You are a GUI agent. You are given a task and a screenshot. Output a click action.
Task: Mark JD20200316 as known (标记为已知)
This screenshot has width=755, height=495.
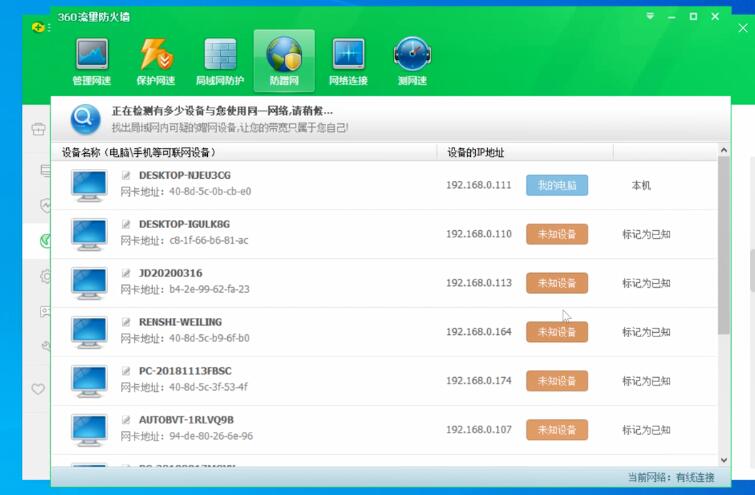coord(646,283)
